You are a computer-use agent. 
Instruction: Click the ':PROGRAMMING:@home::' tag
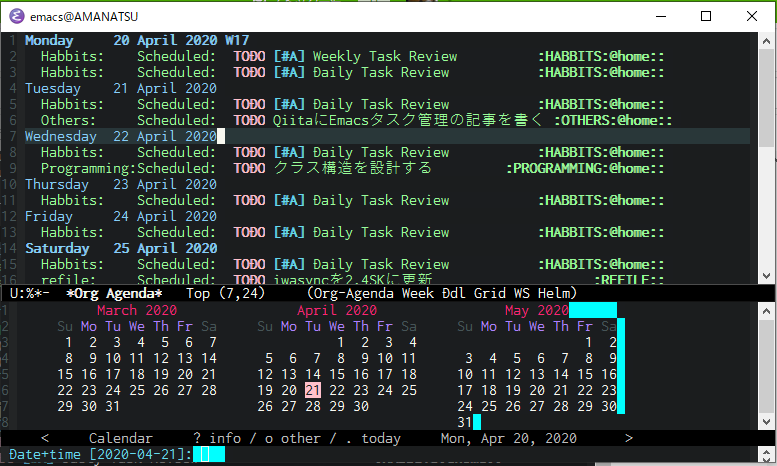pyautogui.click(x=585, y=168)
